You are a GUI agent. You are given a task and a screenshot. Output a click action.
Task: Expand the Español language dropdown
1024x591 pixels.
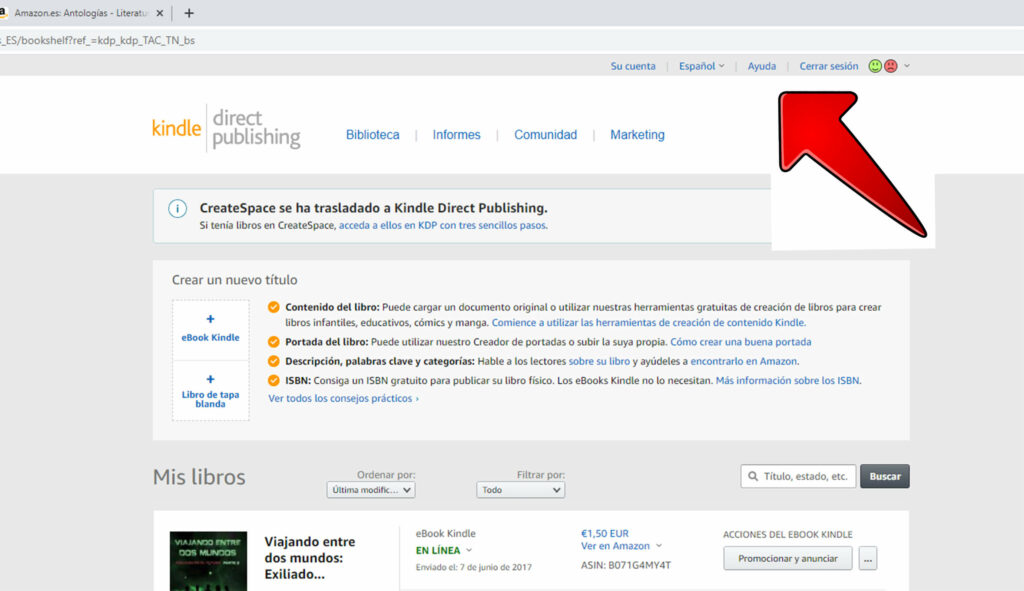click(x=701, y=66)
